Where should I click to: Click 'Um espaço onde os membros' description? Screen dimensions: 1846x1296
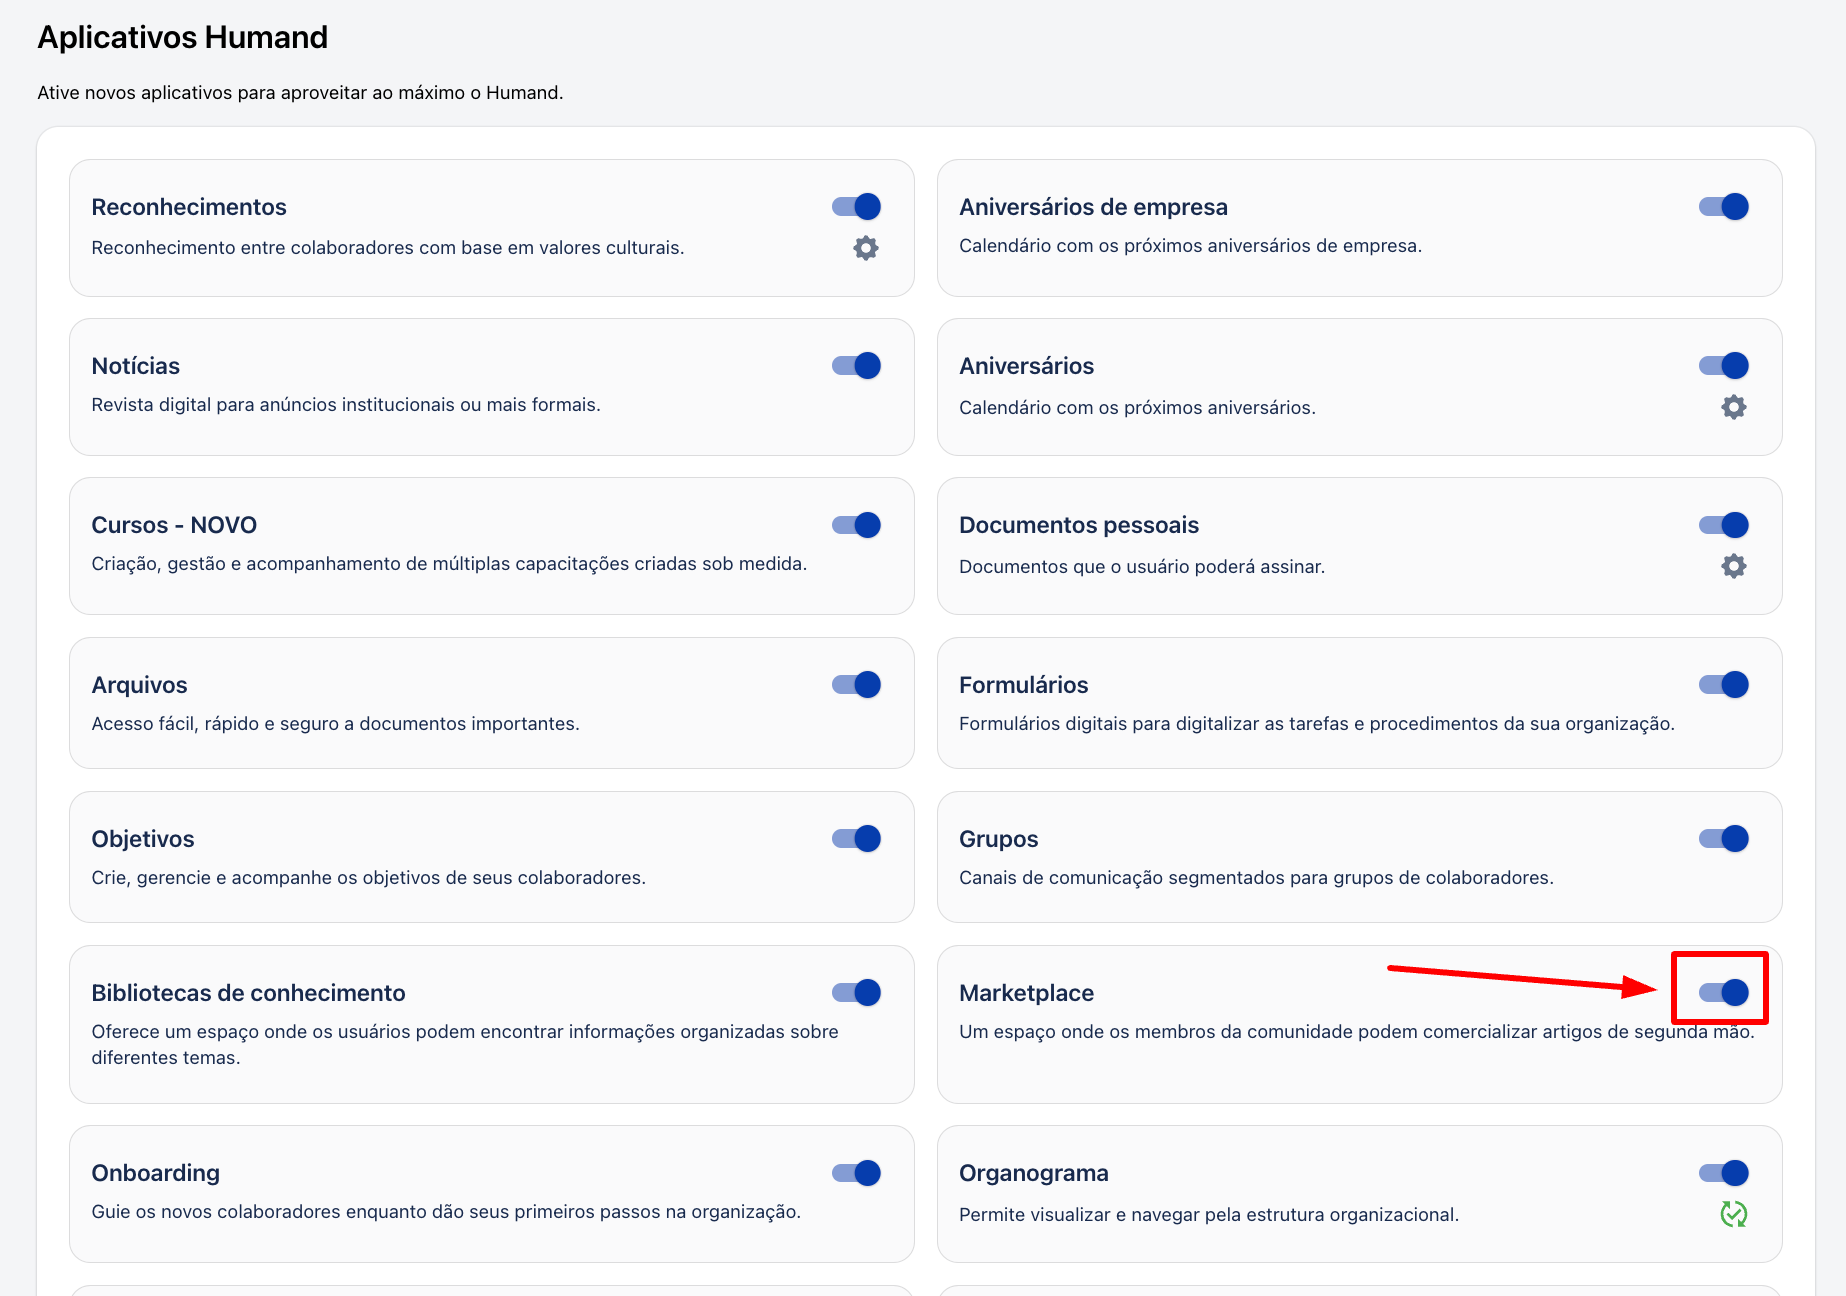(1357, 1032)
